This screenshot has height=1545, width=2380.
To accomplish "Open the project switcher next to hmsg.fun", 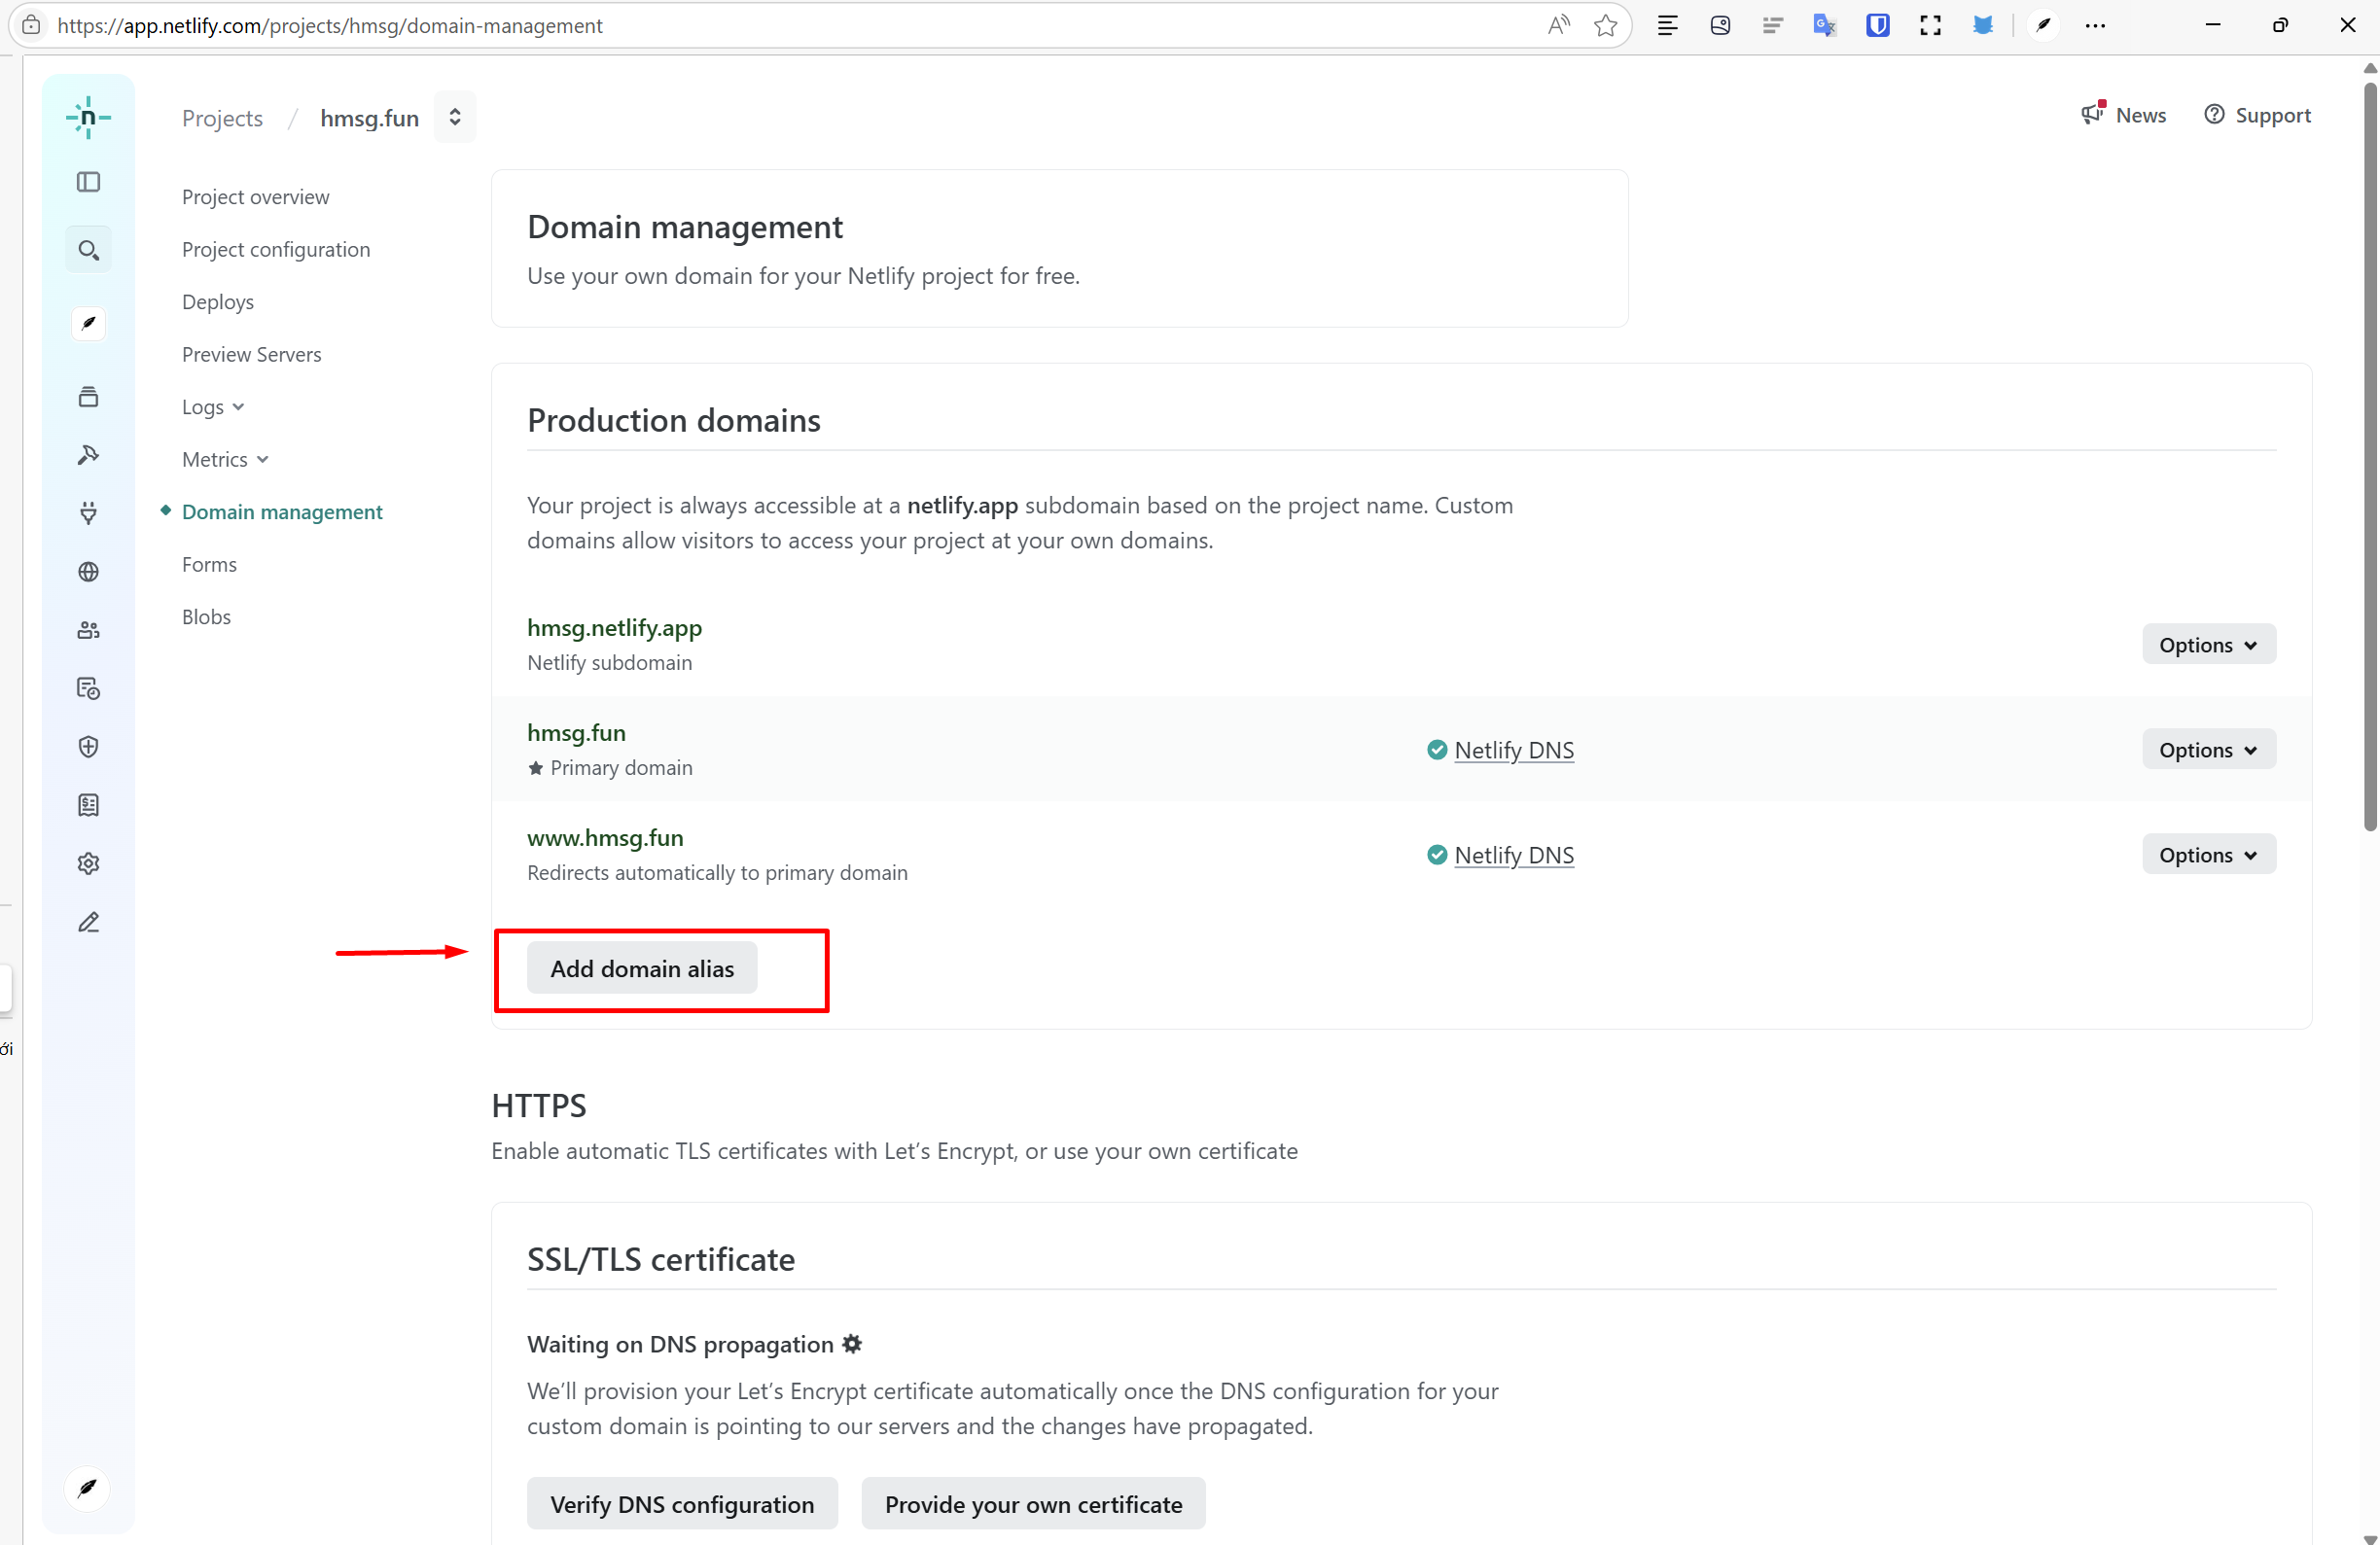I will [455, 117].
